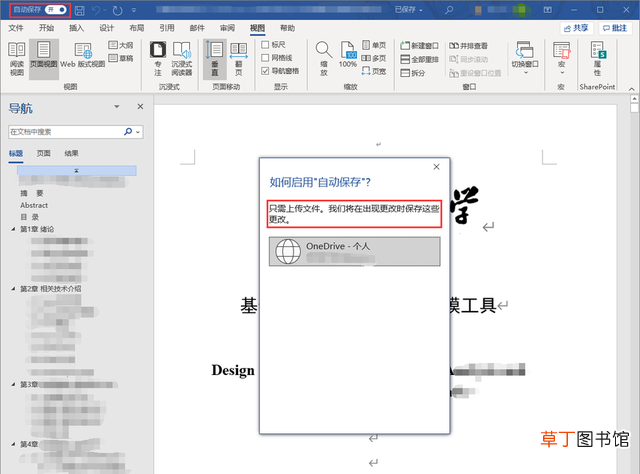Switch to the 插入 ribbon tab

pyautogui.click(x=76, y=28)
